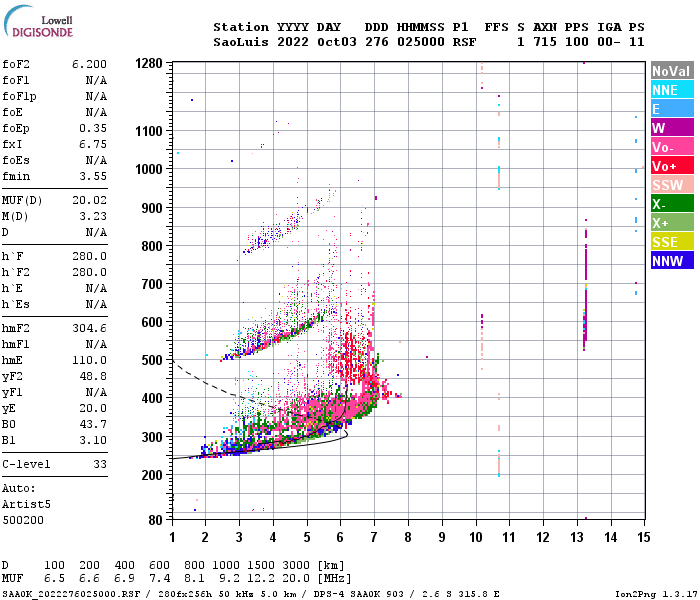This screenshot has width=700, height=600.
Task: Click the C-level value 33
Action: coord(100,465)
